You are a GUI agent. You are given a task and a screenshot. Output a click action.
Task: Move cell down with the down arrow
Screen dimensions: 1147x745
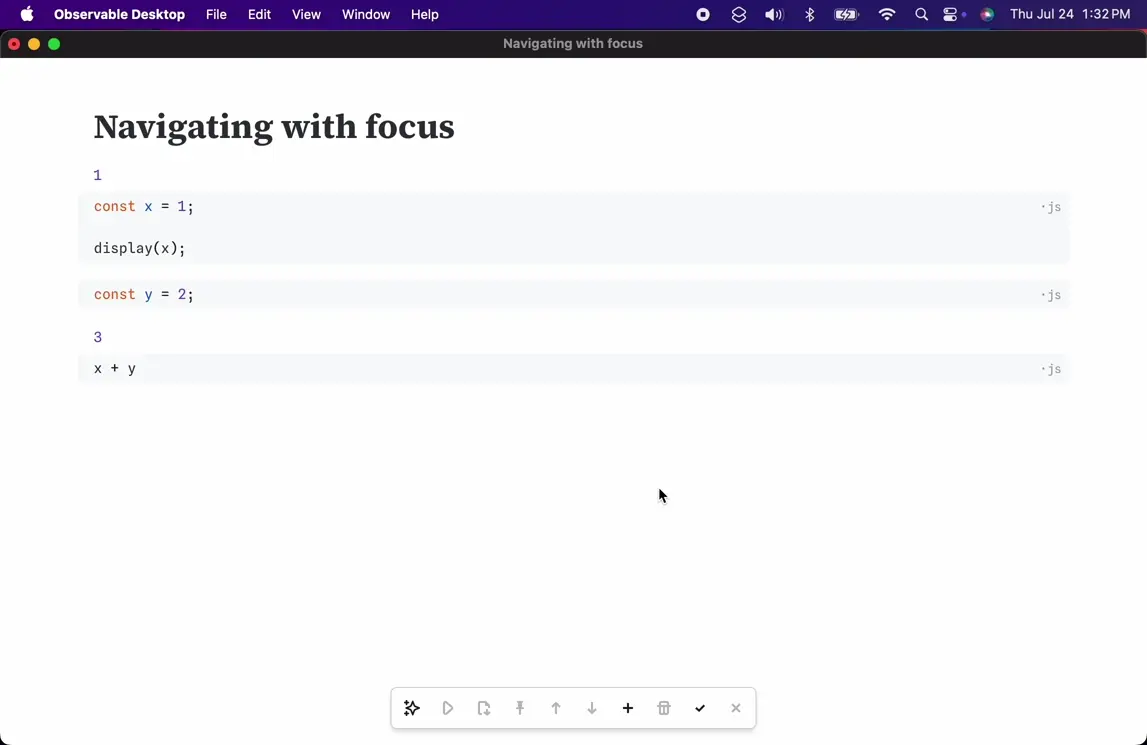coord(592,708)
